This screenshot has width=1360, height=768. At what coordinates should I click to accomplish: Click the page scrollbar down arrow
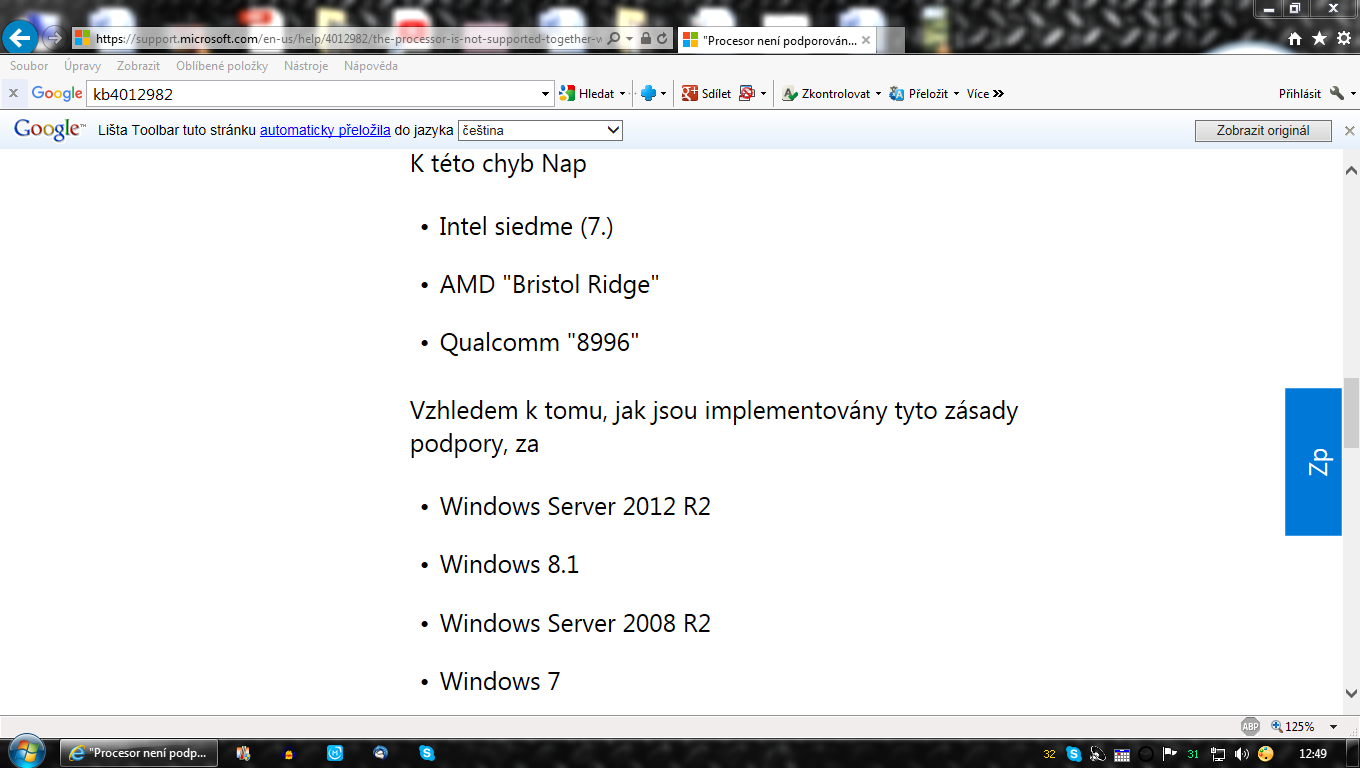click(x=1351, y=694)
